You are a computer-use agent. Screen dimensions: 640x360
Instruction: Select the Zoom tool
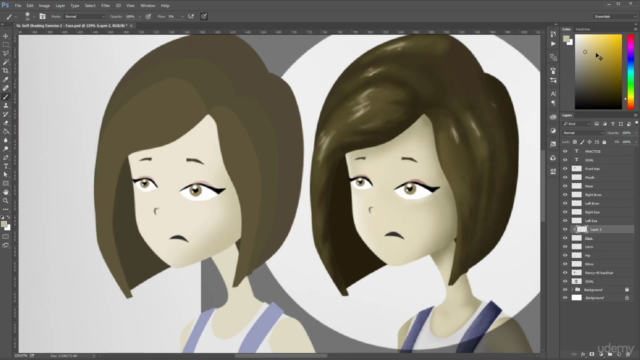pos(6,200)
